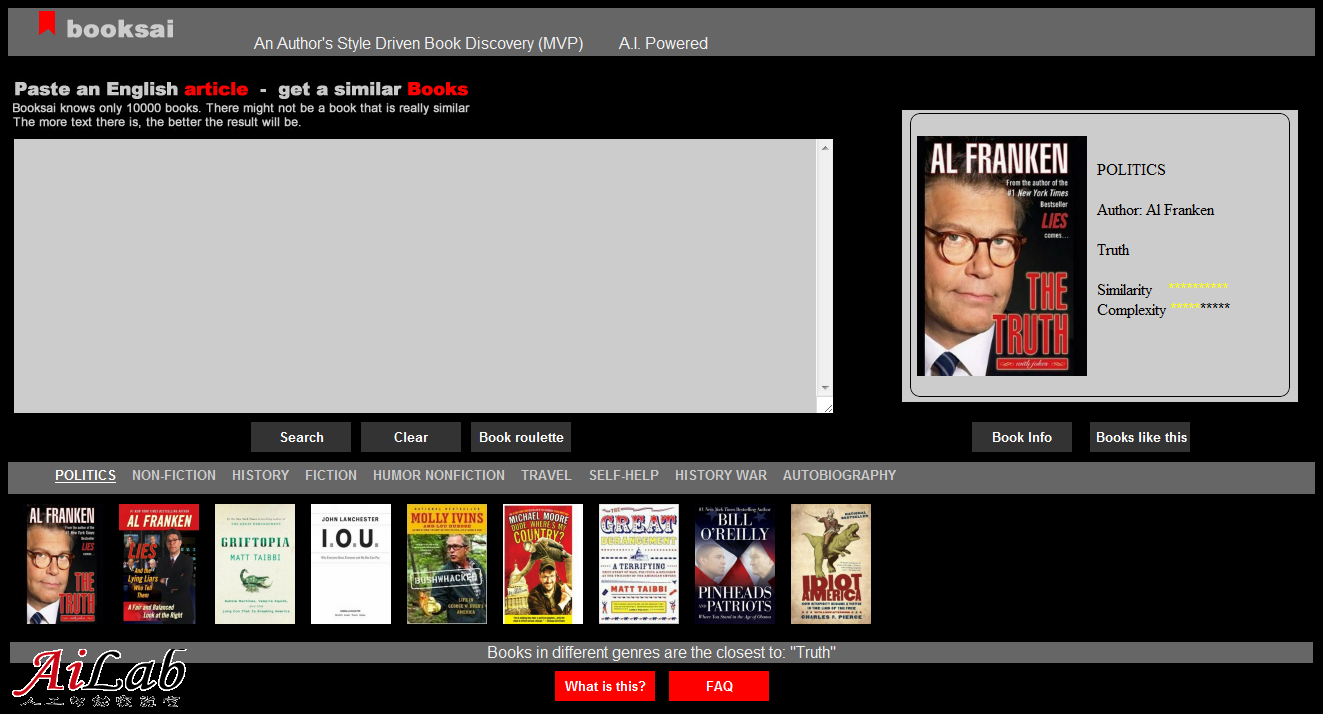
Task: Click the "A.I. Powered" header text
Action: [x=663, y=43]
